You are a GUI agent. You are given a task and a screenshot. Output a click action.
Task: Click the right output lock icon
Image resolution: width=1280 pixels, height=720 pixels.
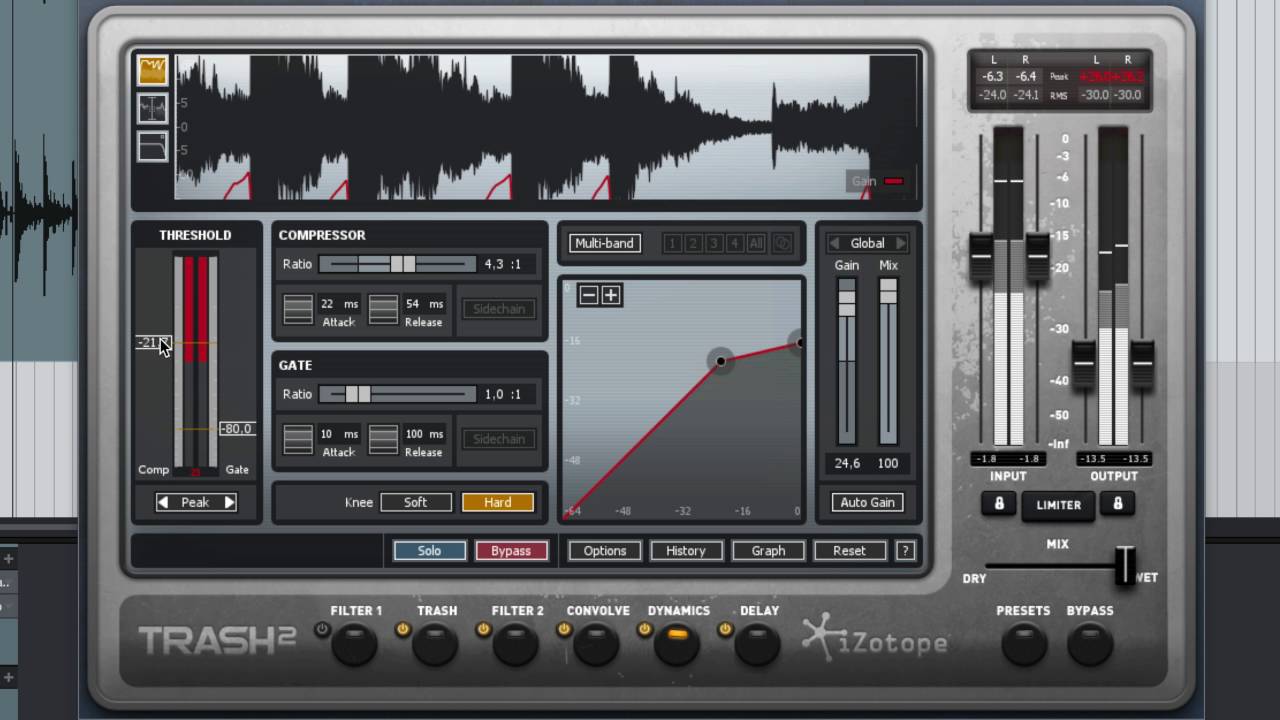1118,504
